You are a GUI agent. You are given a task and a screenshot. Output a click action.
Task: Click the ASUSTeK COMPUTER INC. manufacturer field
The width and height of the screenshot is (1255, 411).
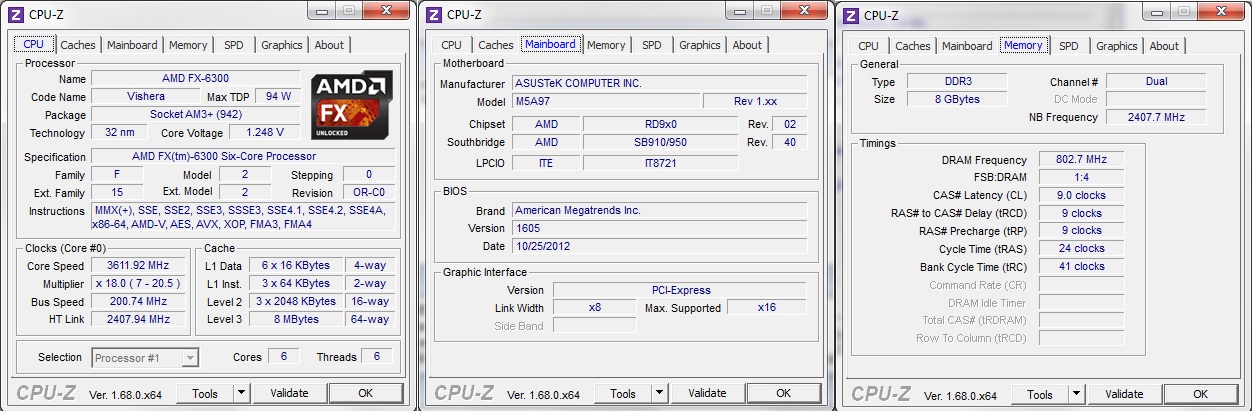tap(659, 84)
